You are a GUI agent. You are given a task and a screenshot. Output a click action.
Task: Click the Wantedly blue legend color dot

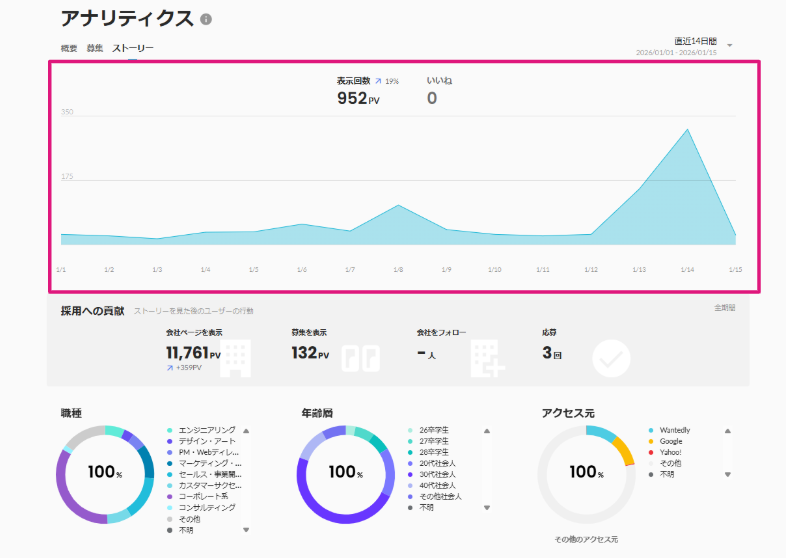[650, 430]
